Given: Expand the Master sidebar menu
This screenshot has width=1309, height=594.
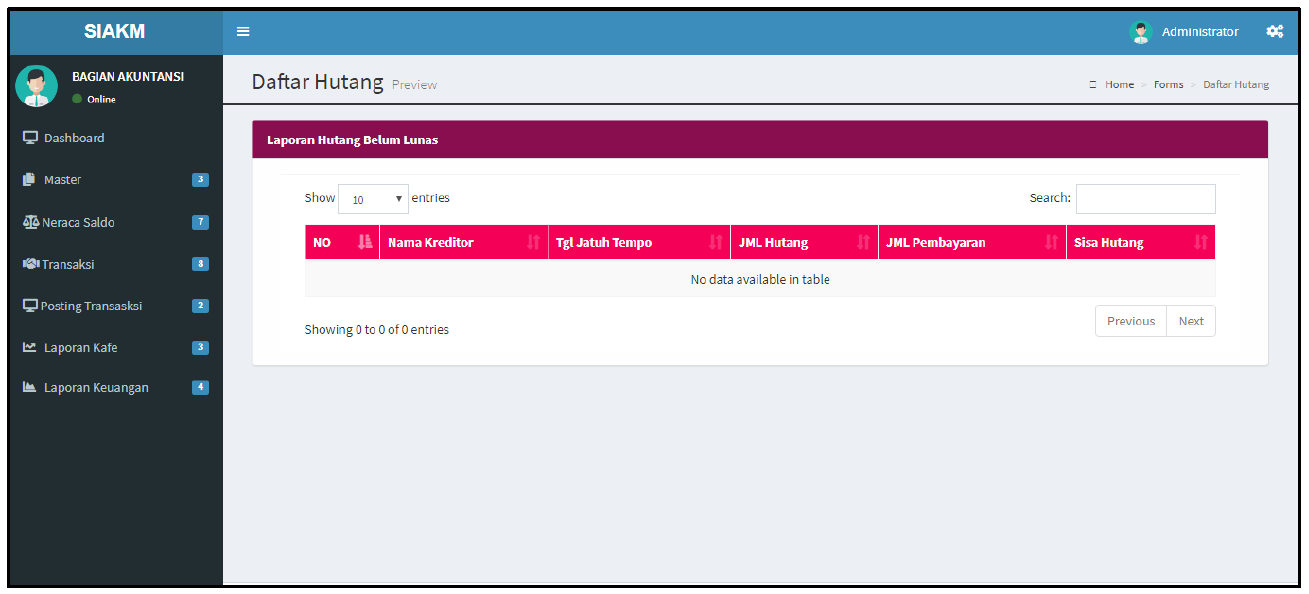Looking at the screenshot, I should coord(62,180).
